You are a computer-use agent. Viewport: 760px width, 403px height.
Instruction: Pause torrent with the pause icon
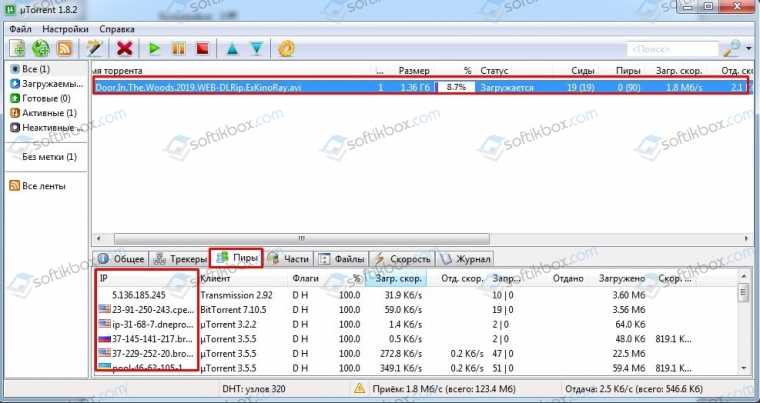point(178,48)
